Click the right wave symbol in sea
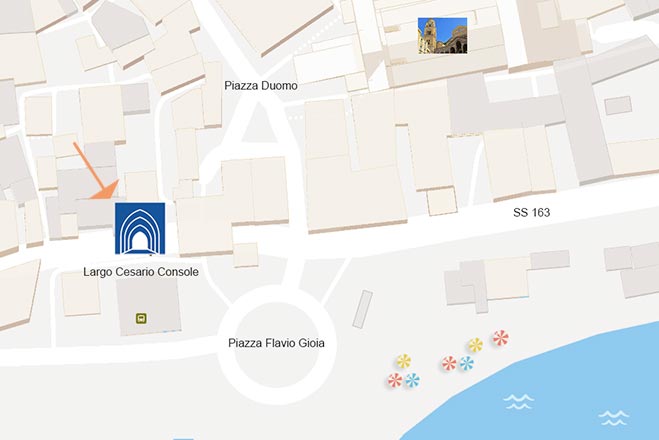659x440 pixels. pos(614,418)
